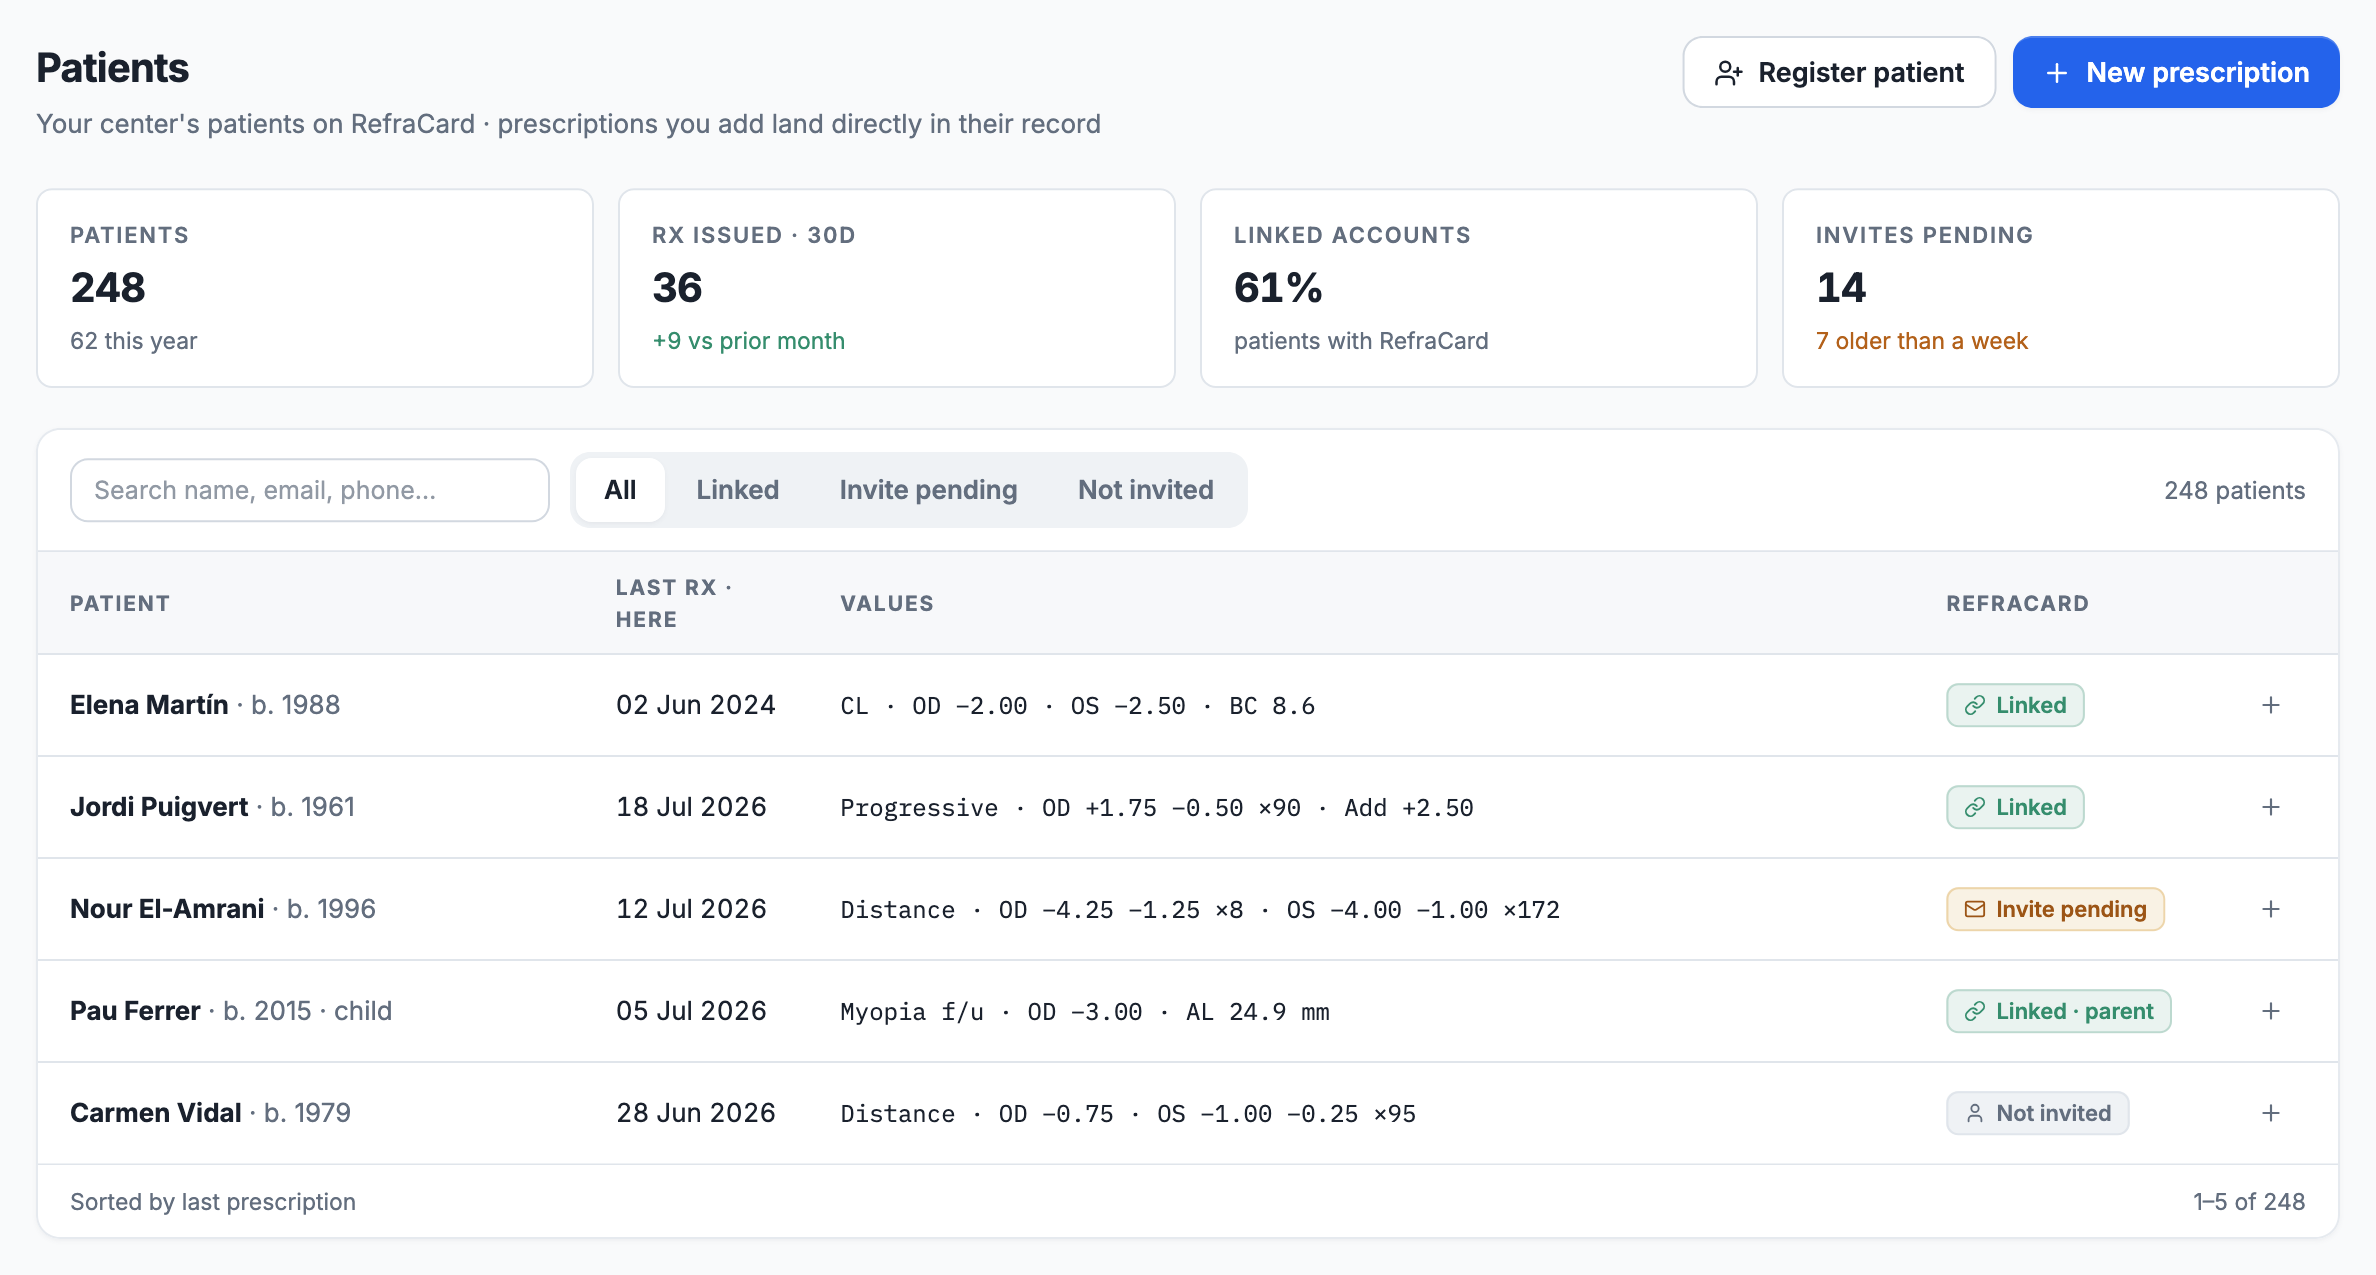
Task: Click the '248 patients' count label
Action: click(2235, 490)
